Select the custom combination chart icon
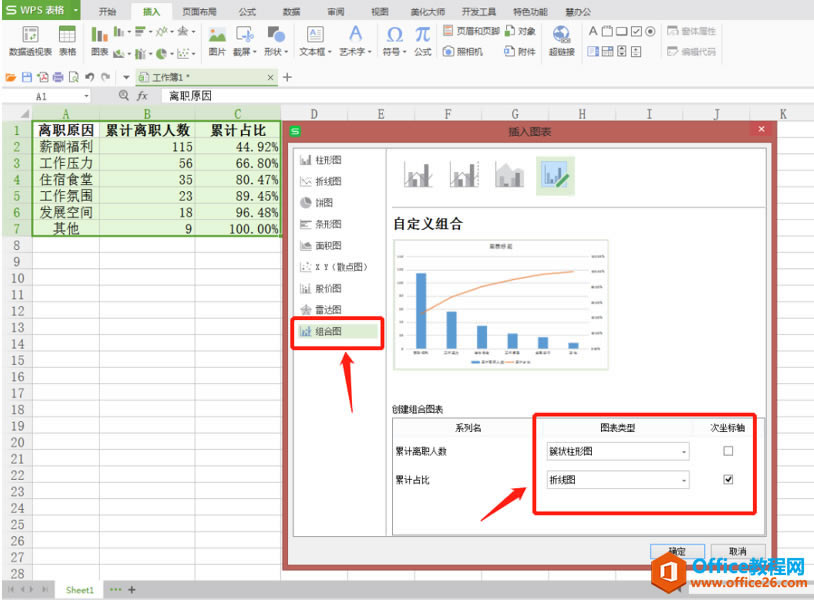814x600 pixels. click(555, 174)
